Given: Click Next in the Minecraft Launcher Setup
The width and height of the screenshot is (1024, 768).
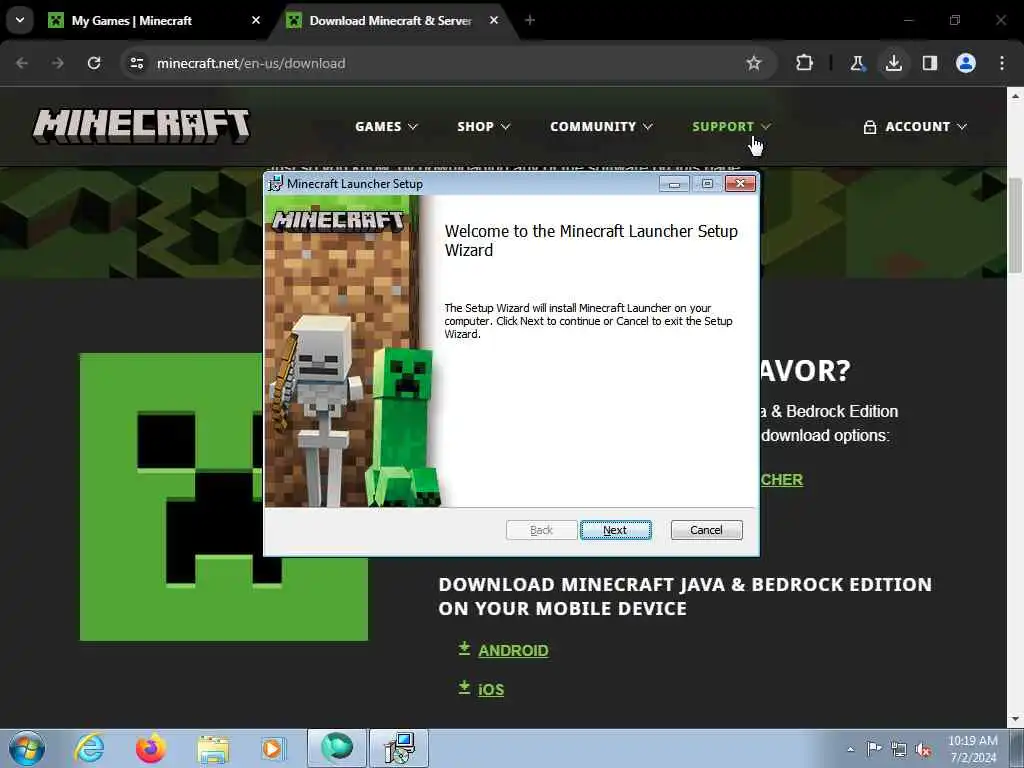Looking at the screenshot, I should (615, 530).
